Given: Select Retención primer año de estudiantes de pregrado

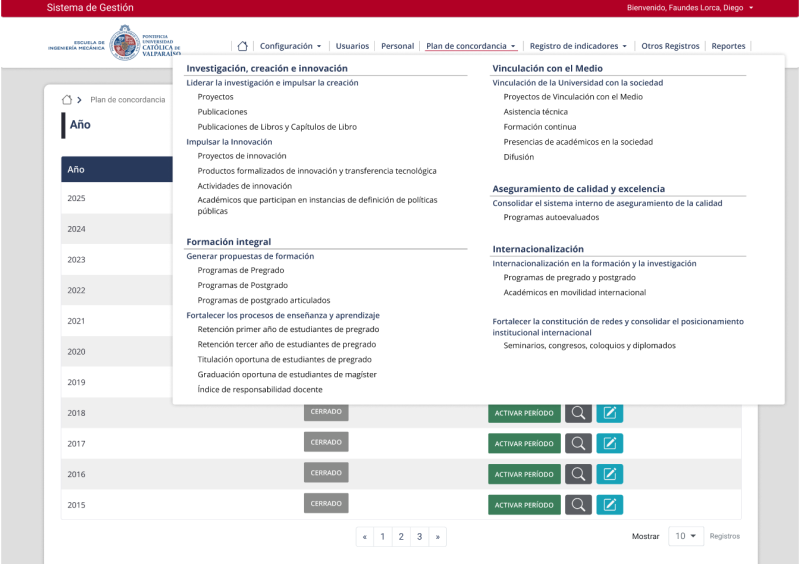Looking at the screenshot, I should pos(288,329).
